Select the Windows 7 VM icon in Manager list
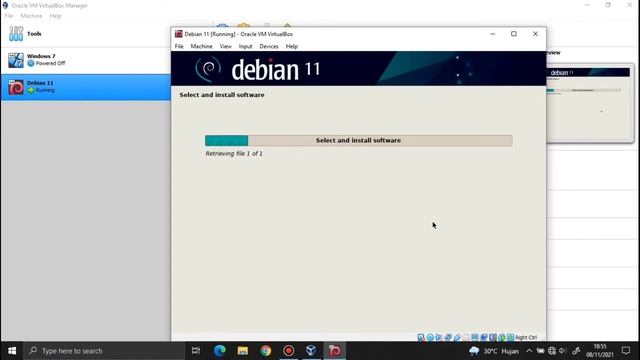 (16, 60)
